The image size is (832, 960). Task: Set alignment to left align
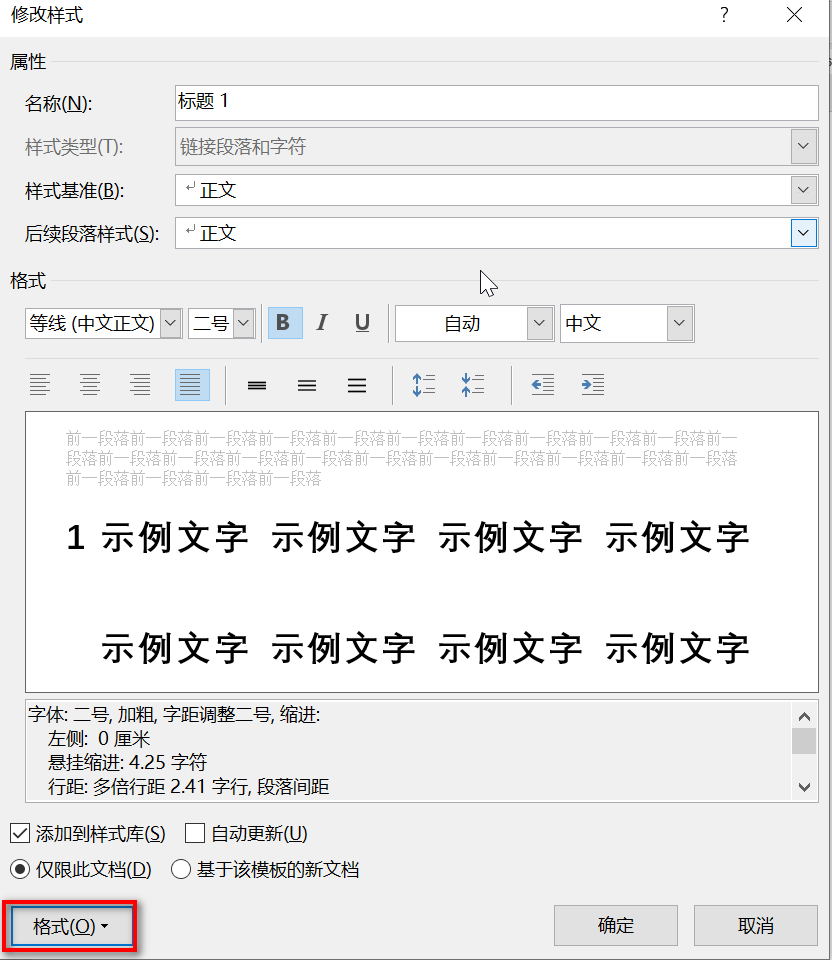click(40, 385)
